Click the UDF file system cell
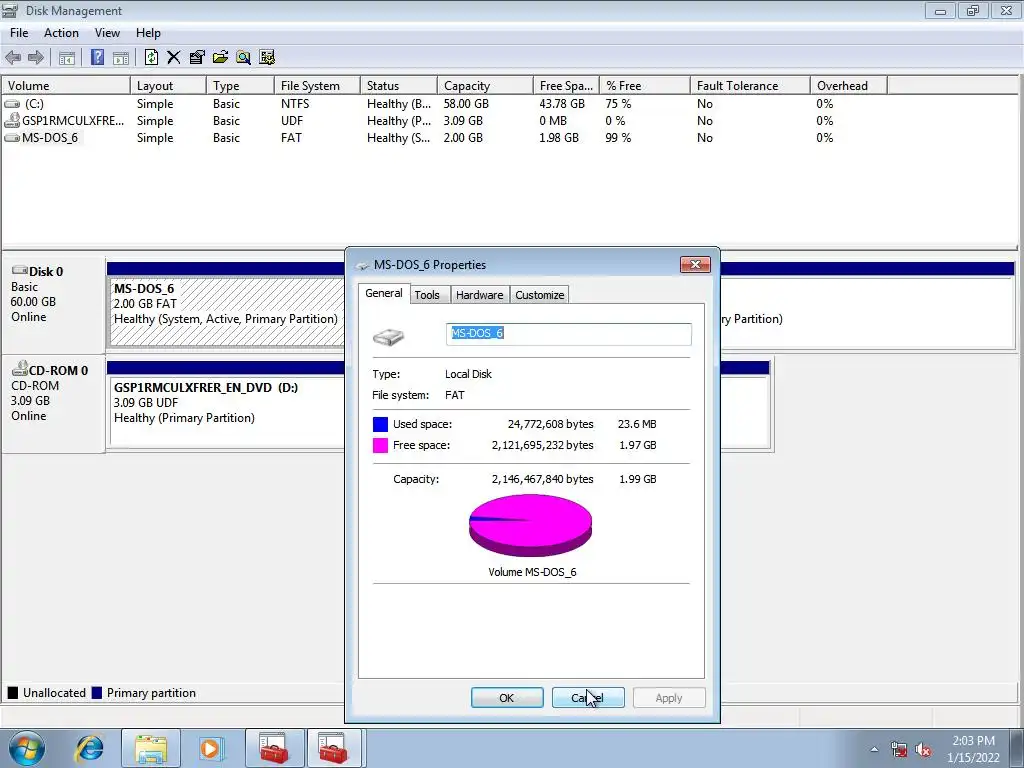This screenshot has width=1024, height=768. [x=292, y=121]
